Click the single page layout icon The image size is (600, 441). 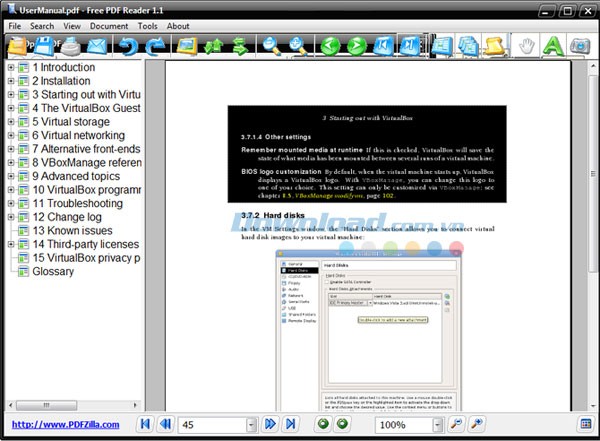point(442,46)
